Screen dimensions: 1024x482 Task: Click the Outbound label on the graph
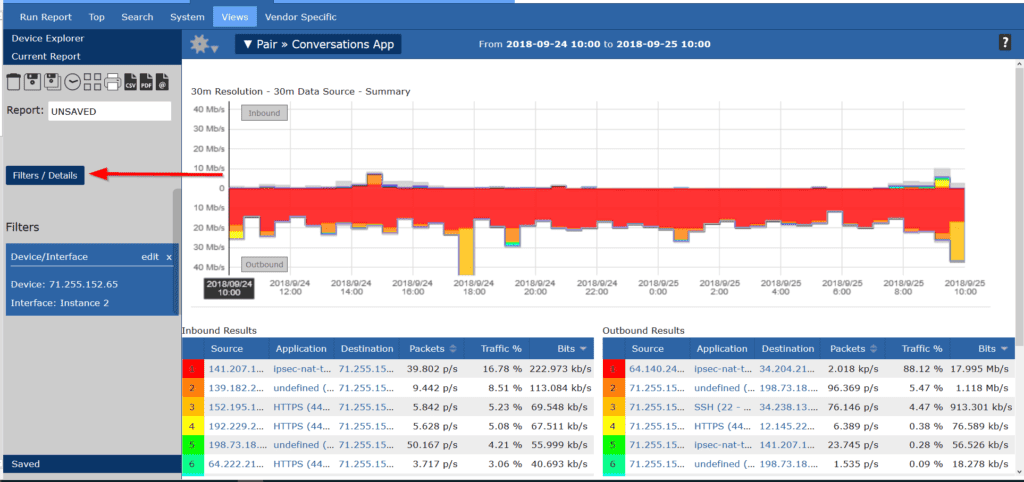(x=264, y=265)
